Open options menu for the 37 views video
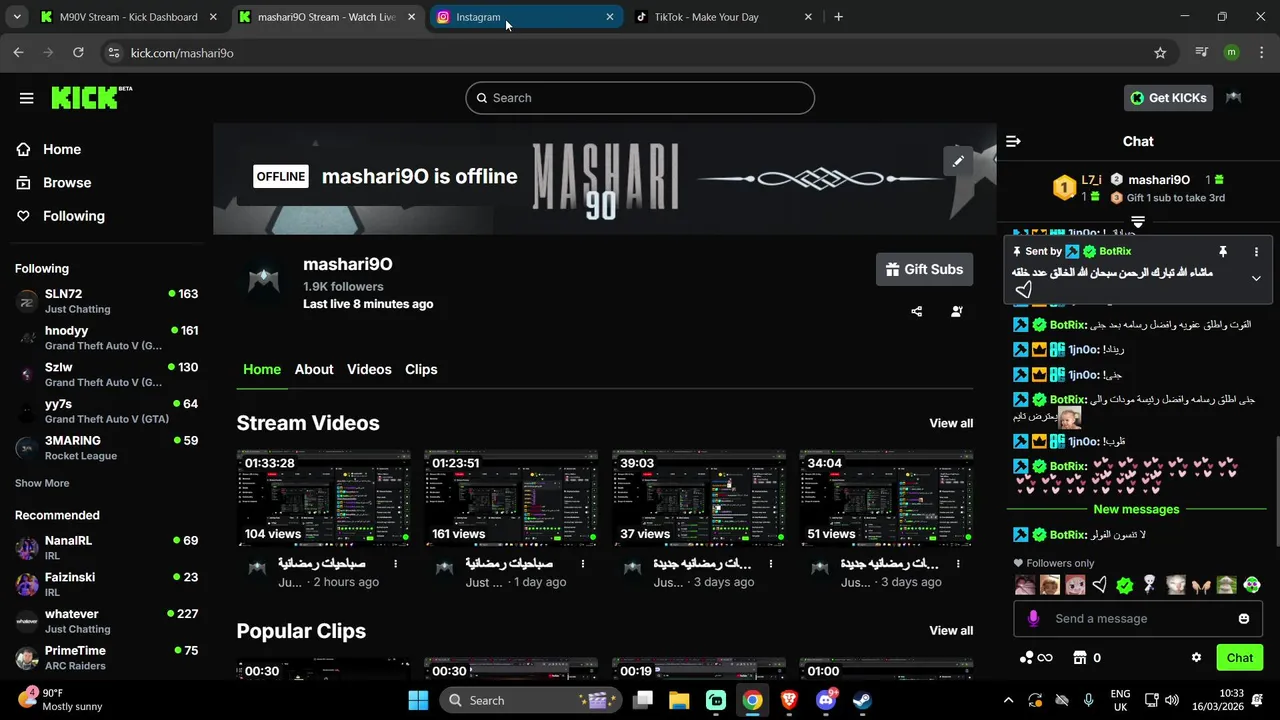 tap(770, 564)
